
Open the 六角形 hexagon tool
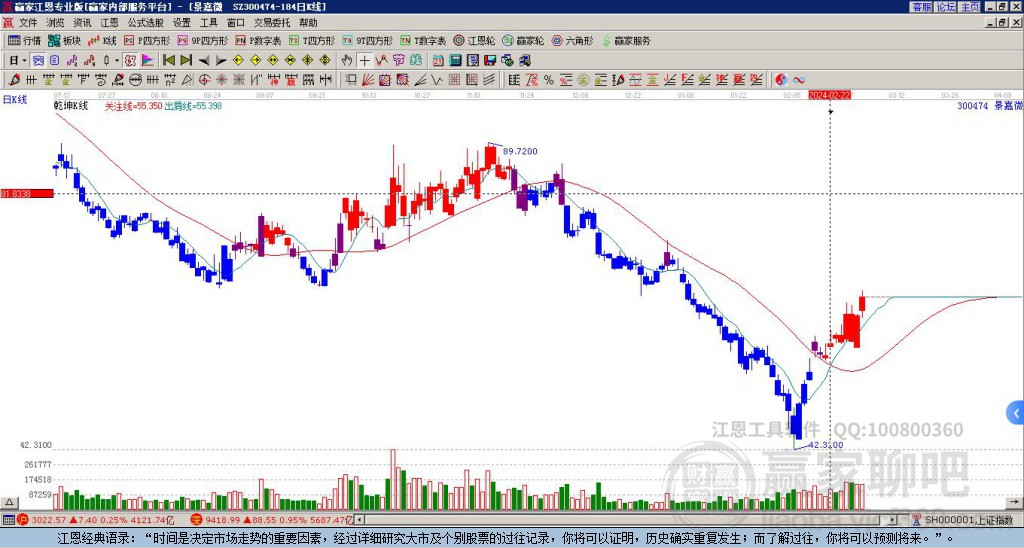pyautogui.click(x=573, y=40)
